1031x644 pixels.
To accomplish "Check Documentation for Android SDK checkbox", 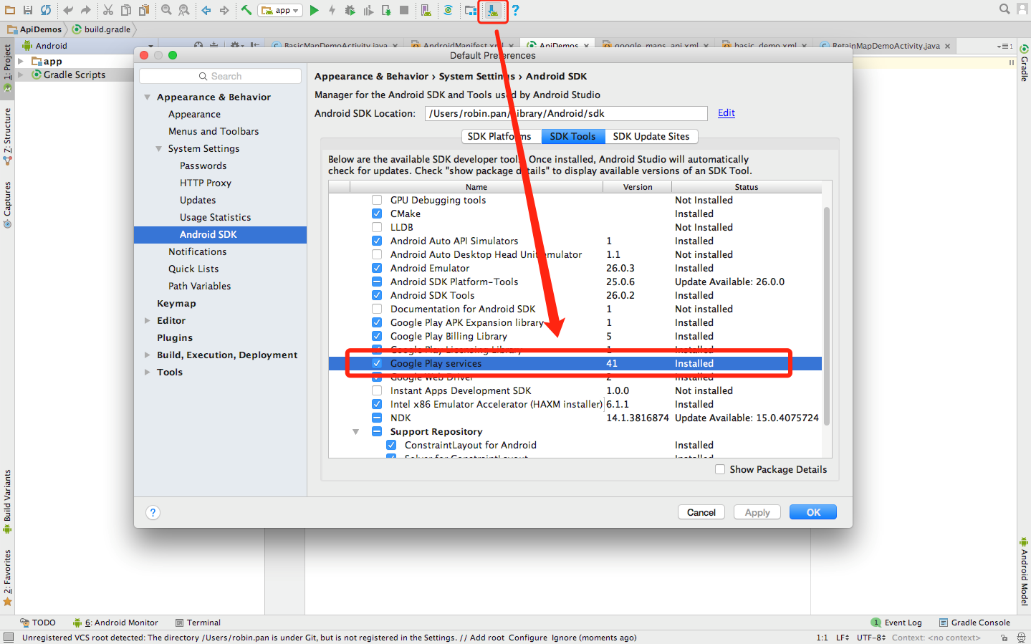I will point(377,309).
